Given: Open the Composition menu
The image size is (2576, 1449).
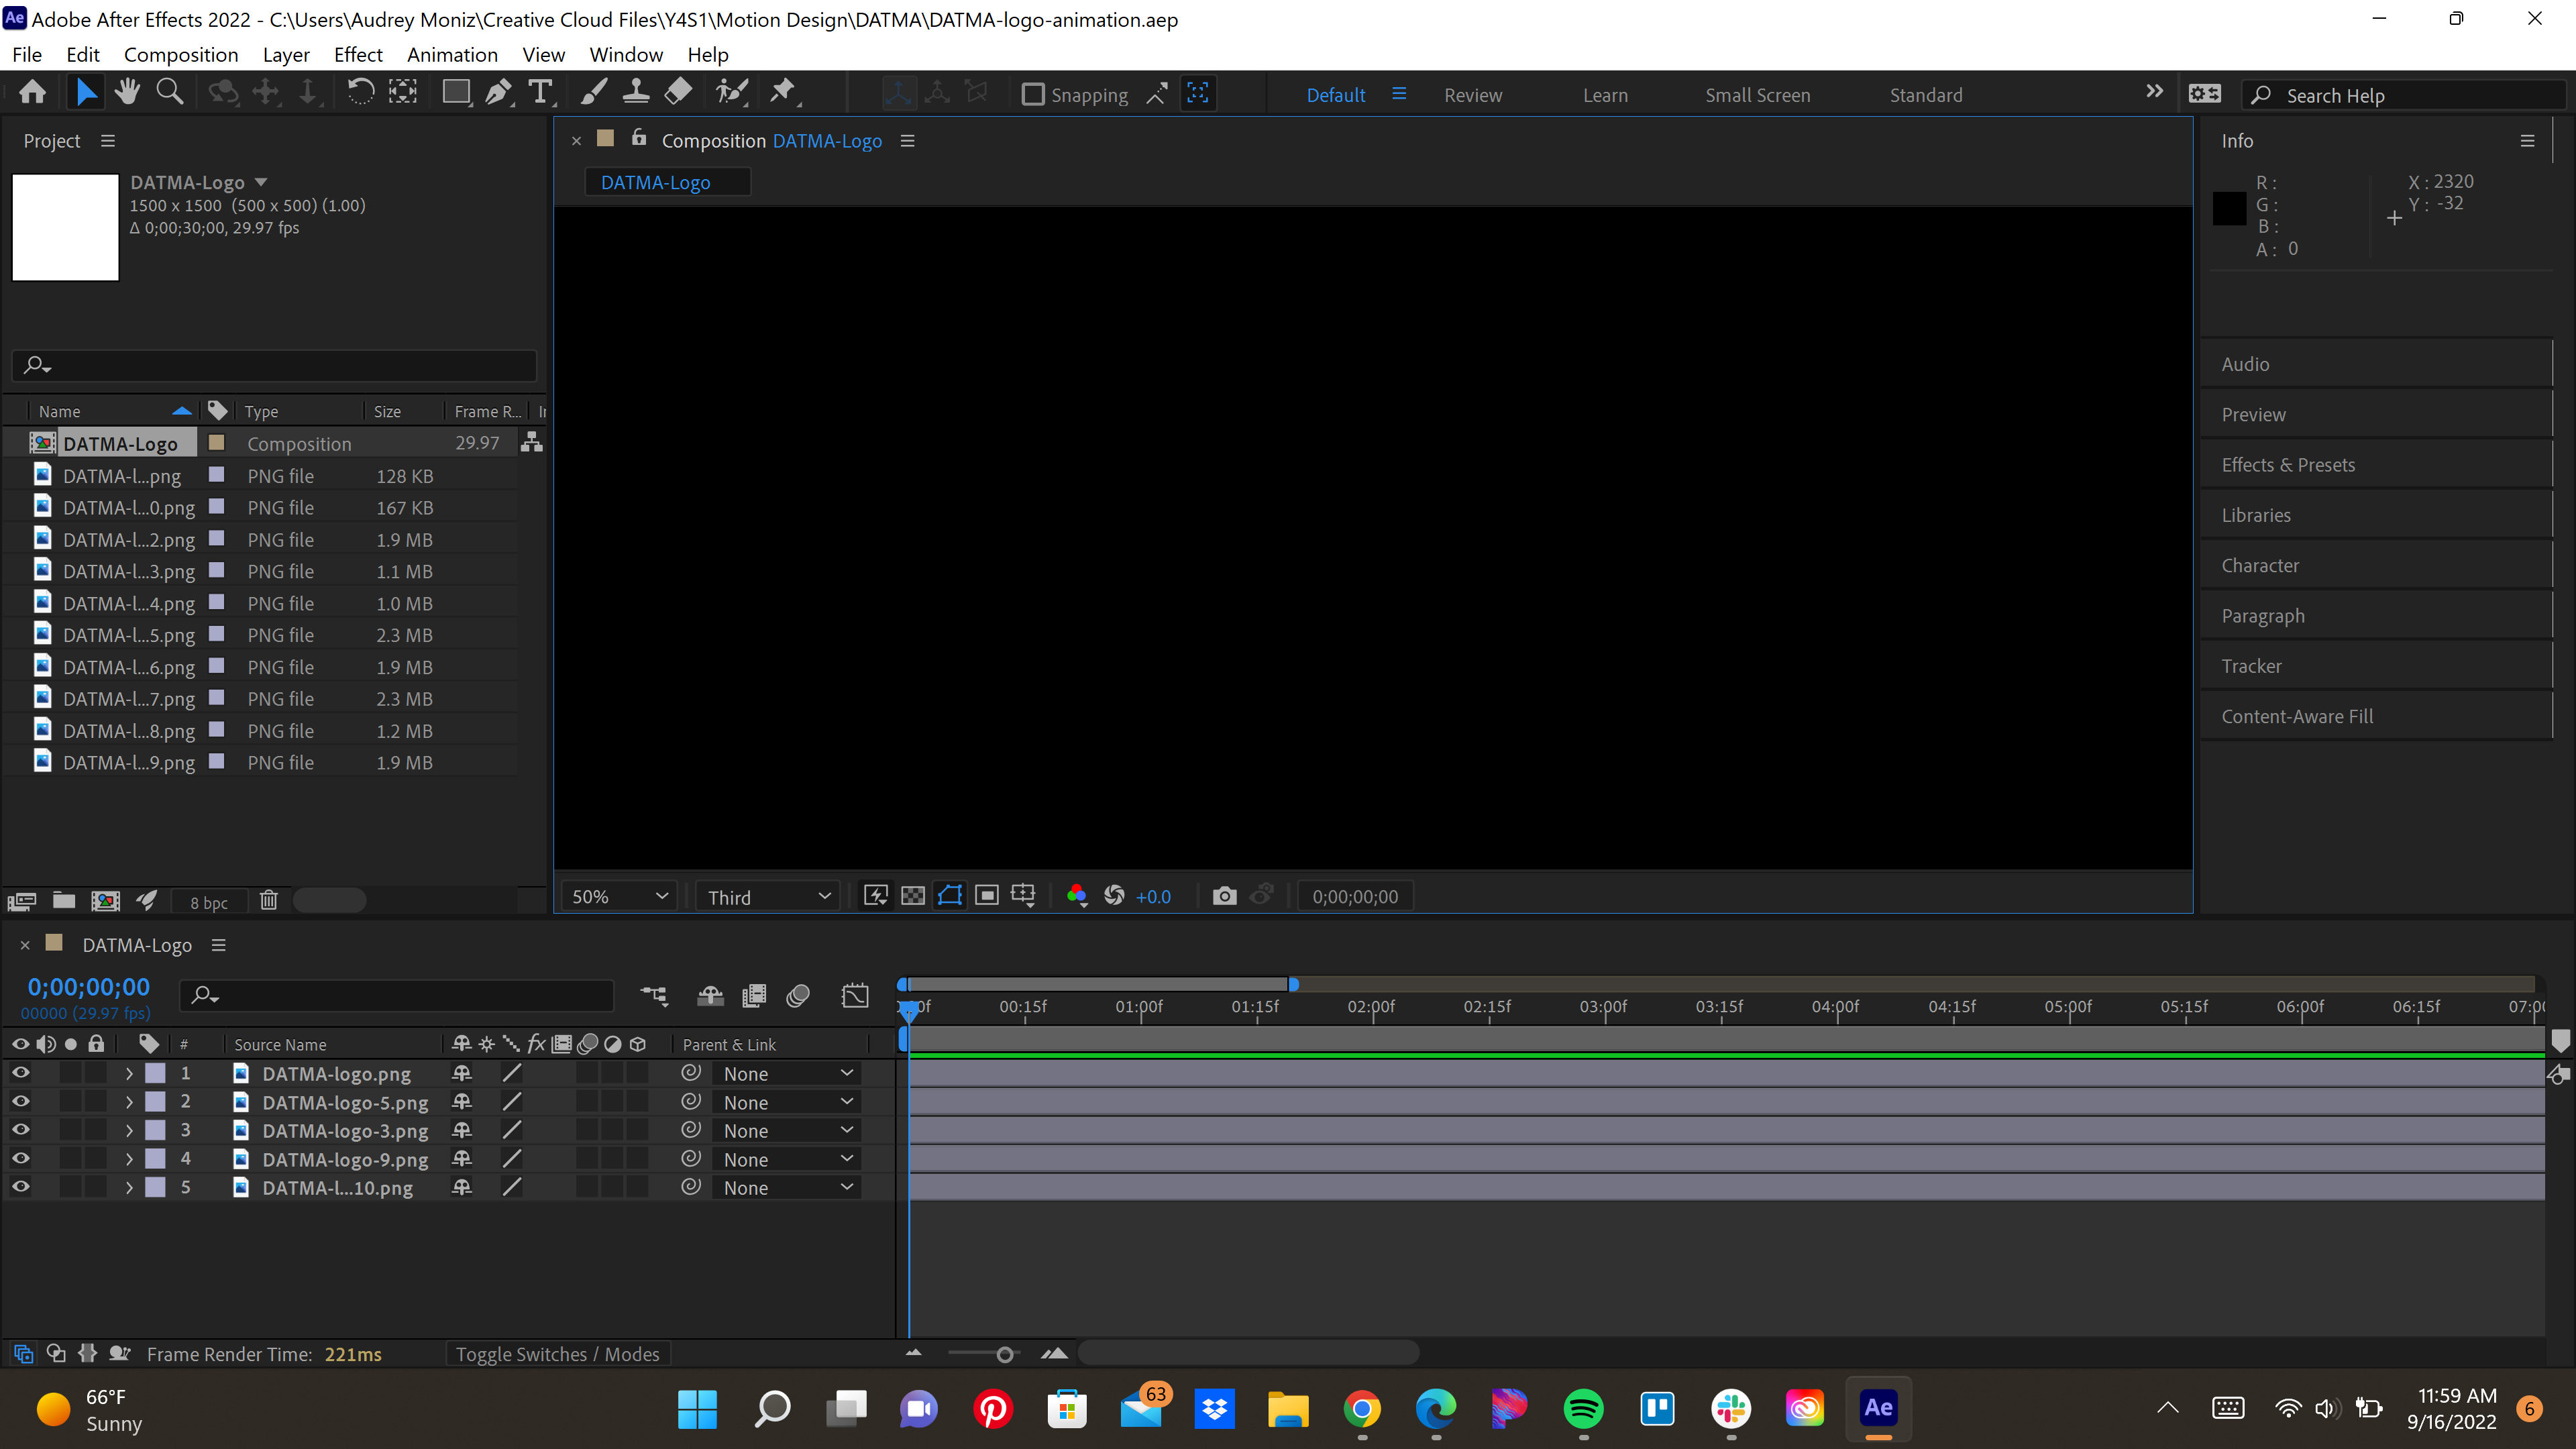Looking at the screenshot, I should [177, 53].
